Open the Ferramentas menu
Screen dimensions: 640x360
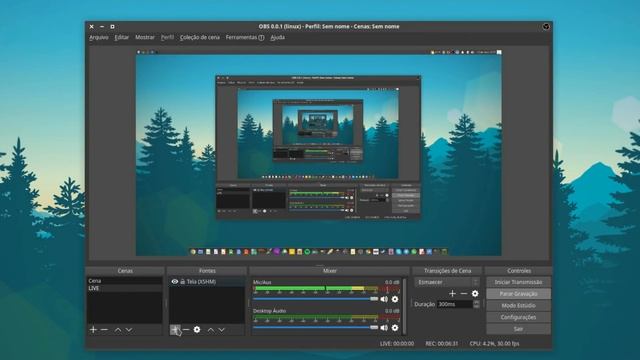pos(244,37)
